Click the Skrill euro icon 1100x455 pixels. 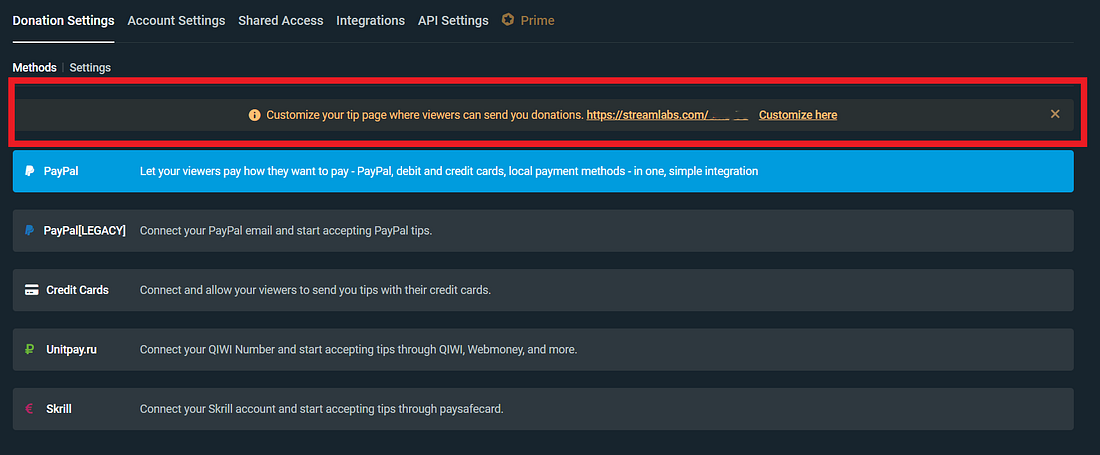(31, 409)
